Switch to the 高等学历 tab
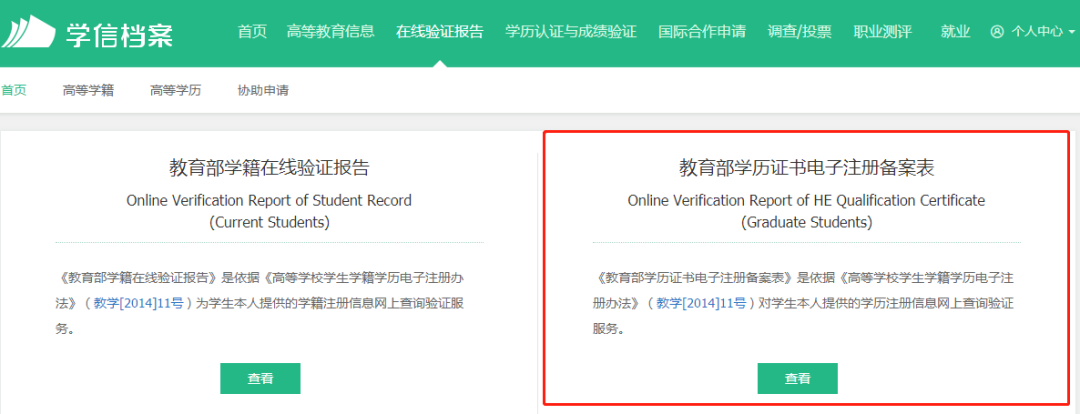The height and width of the screenshot is (414, 1080). 176,90
